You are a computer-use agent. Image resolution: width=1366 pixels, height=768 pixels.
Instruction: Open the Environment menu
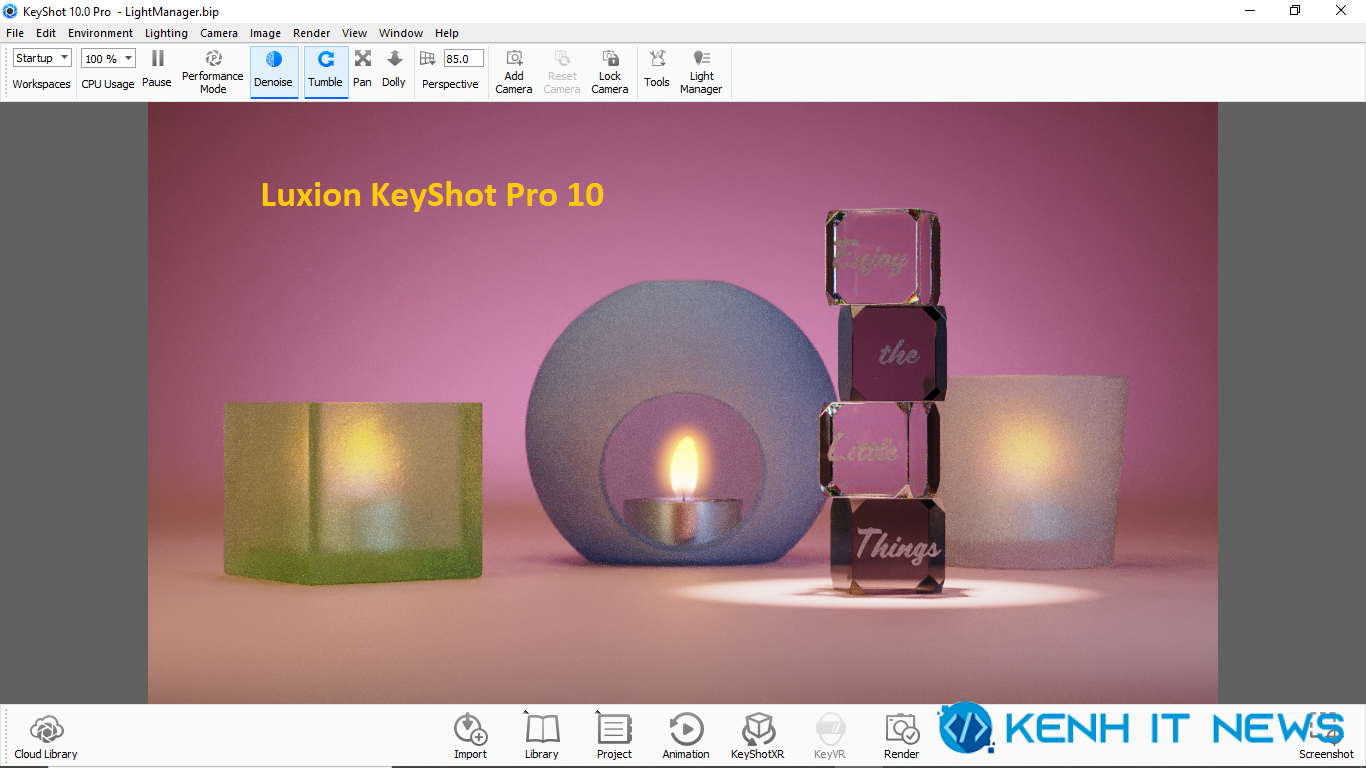pyautogui.click(x=100, y=33)
